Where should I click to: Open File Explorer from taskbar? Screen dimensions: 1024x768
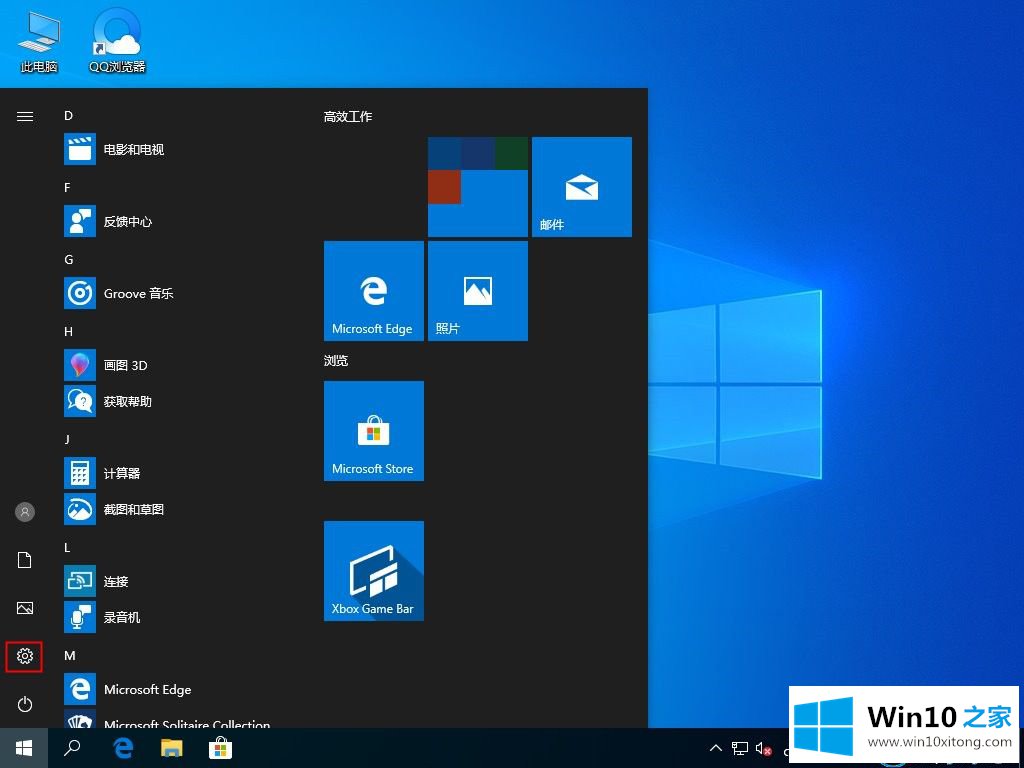172,748
